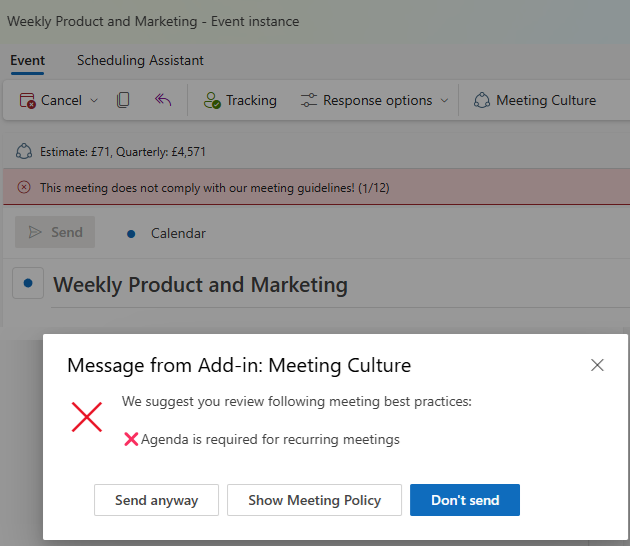
Task: Click the dialog title Message from Add-in
Action: click(x=239, y=365)
